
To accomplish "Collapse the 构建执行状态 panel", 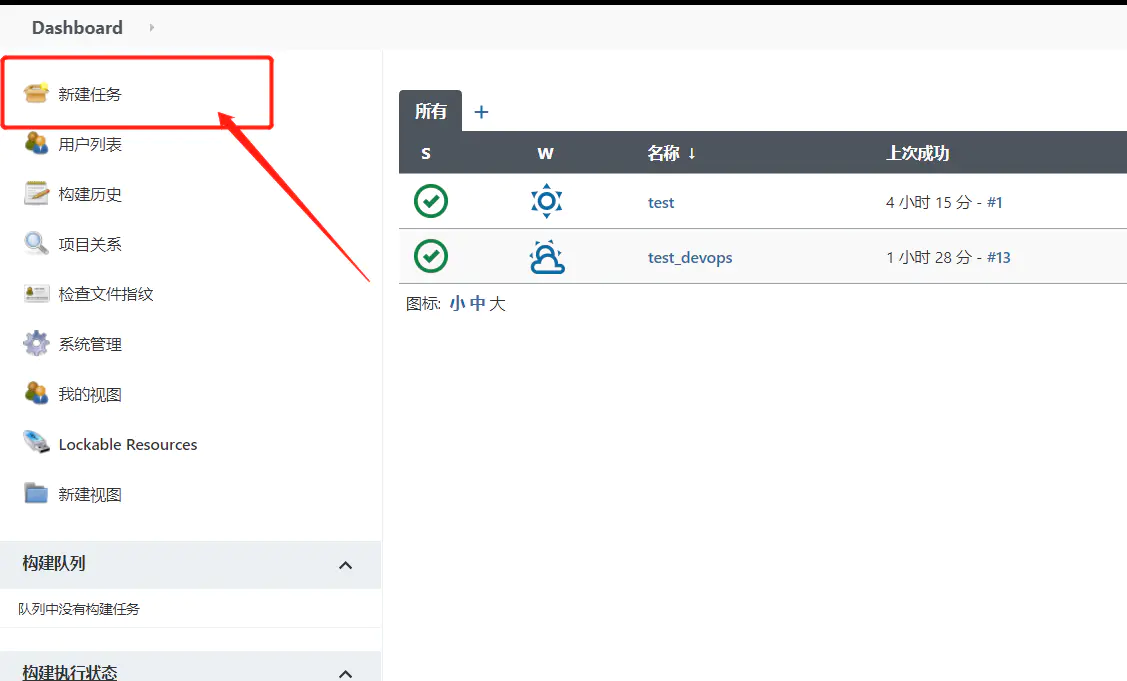I will [345, 674].
